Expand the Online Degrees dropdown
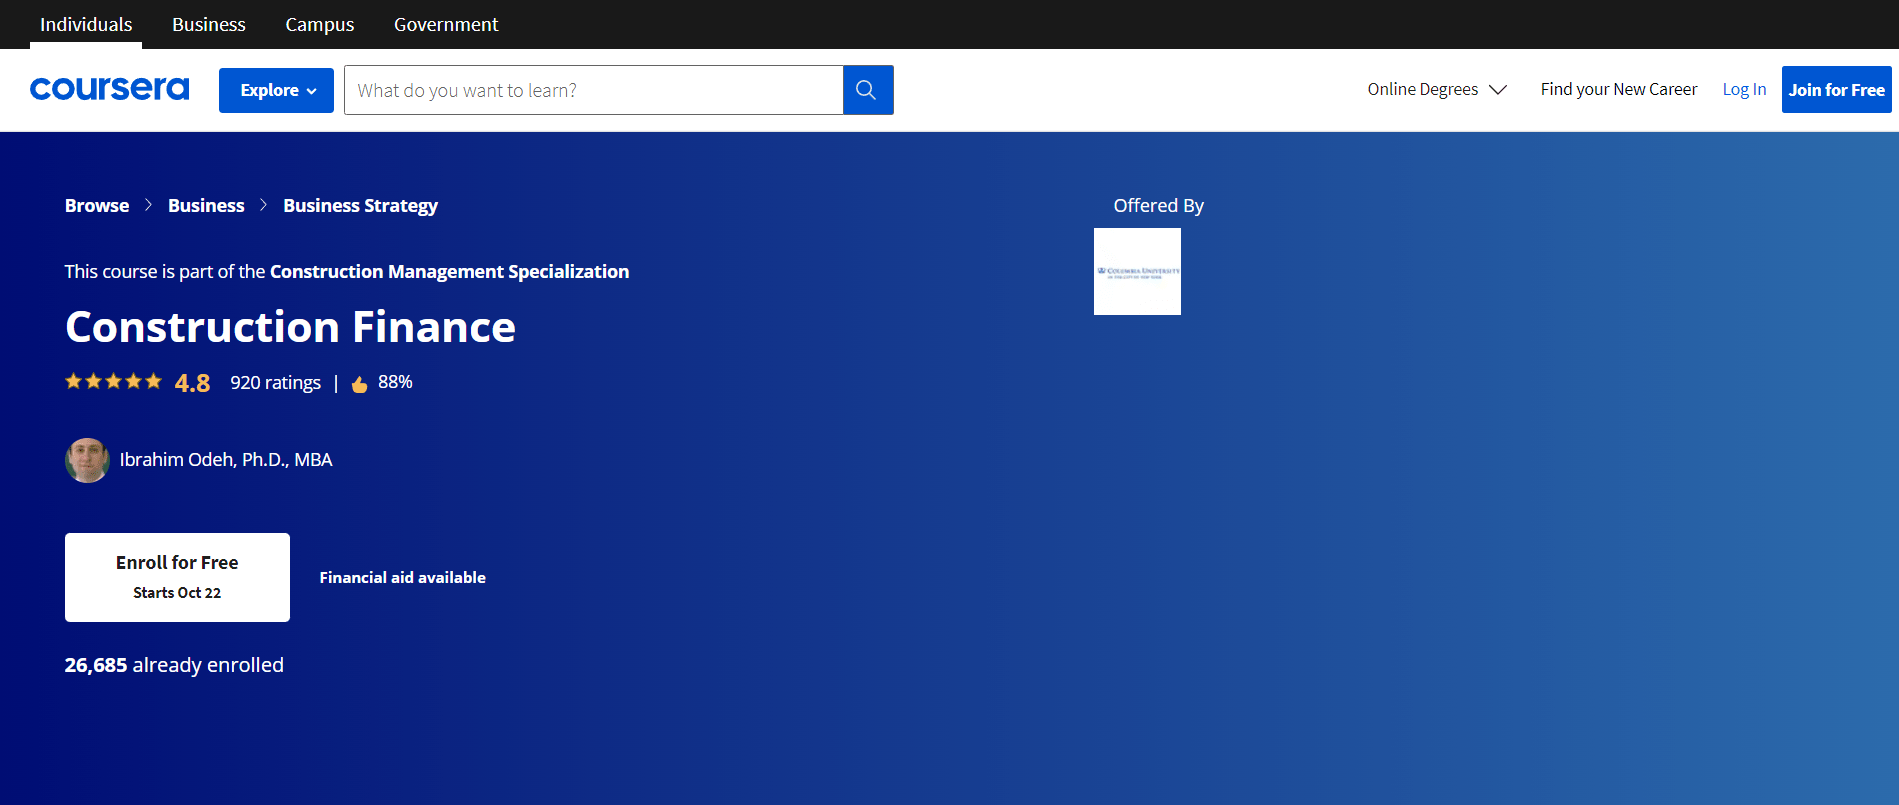The height and width of the screenshot is (805, 1899). [1436, 89]
